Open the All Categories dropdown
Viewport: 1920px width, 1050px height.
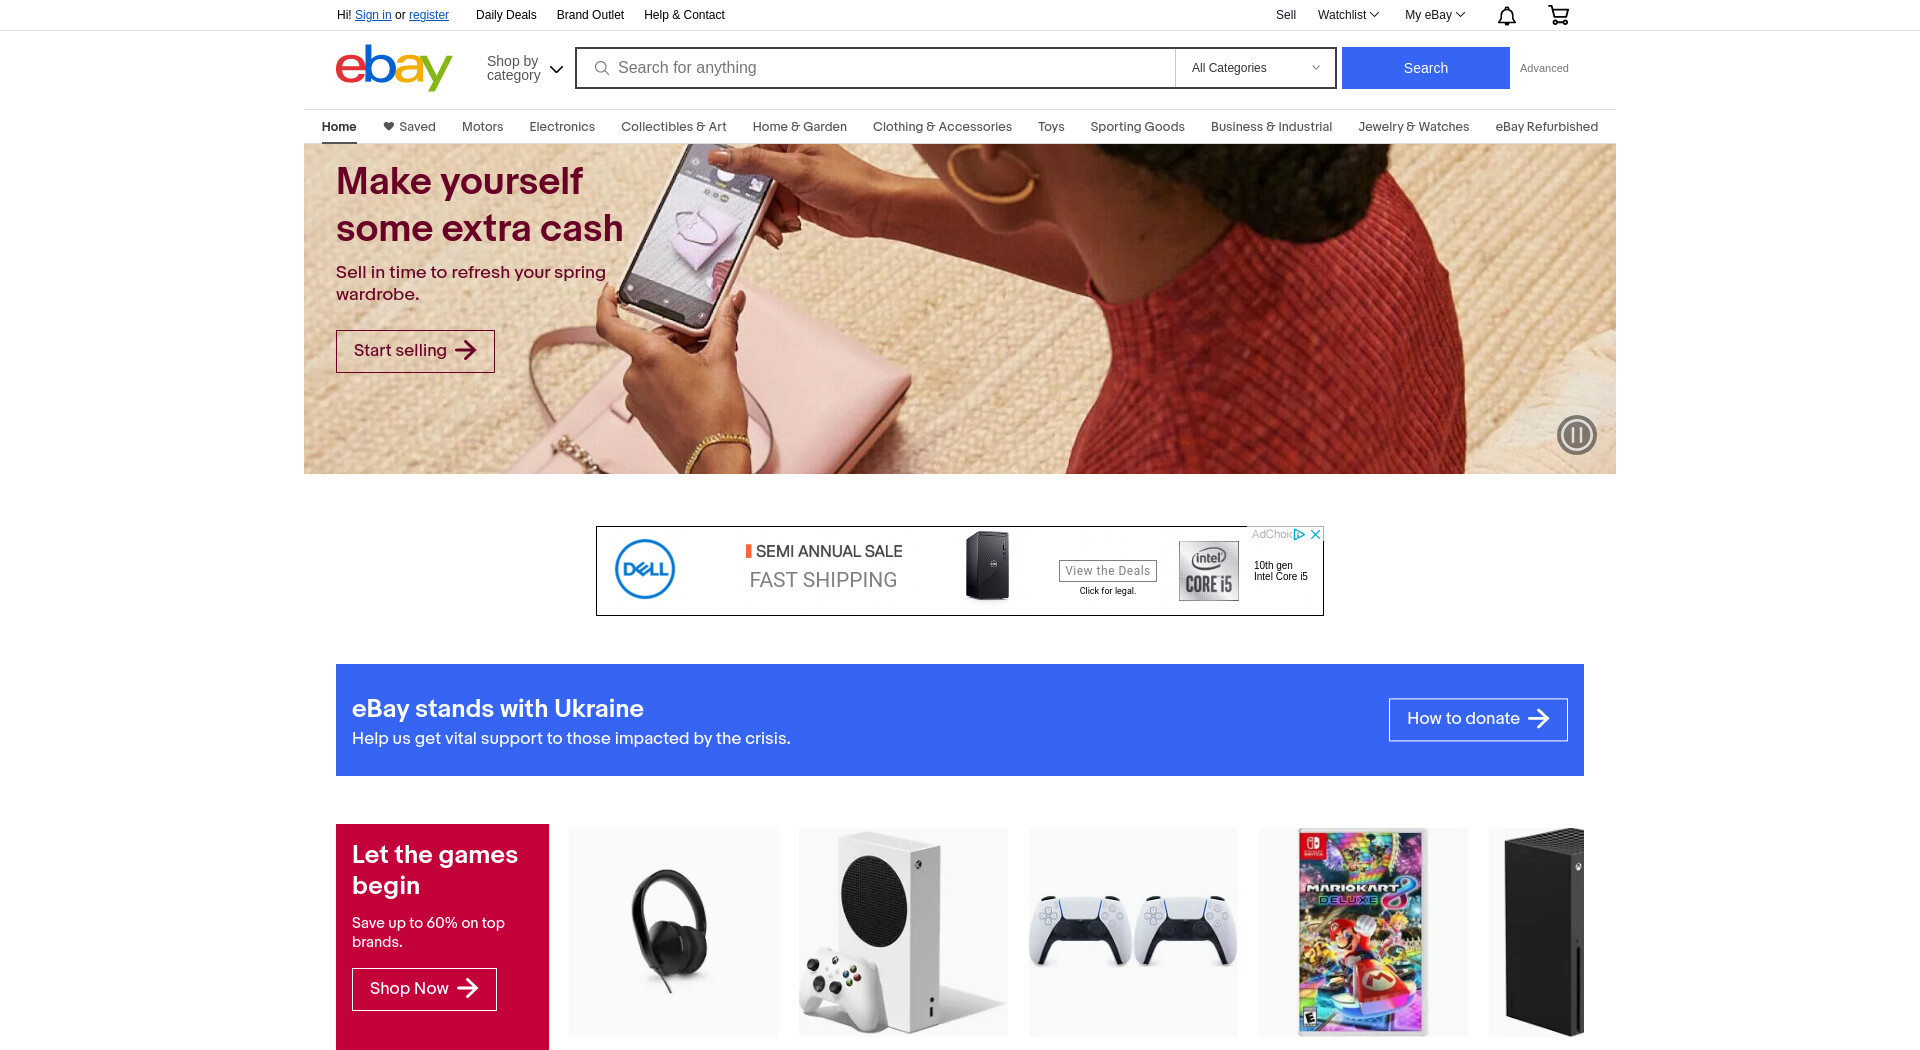pyautogui.click(x=1255, y=68)
